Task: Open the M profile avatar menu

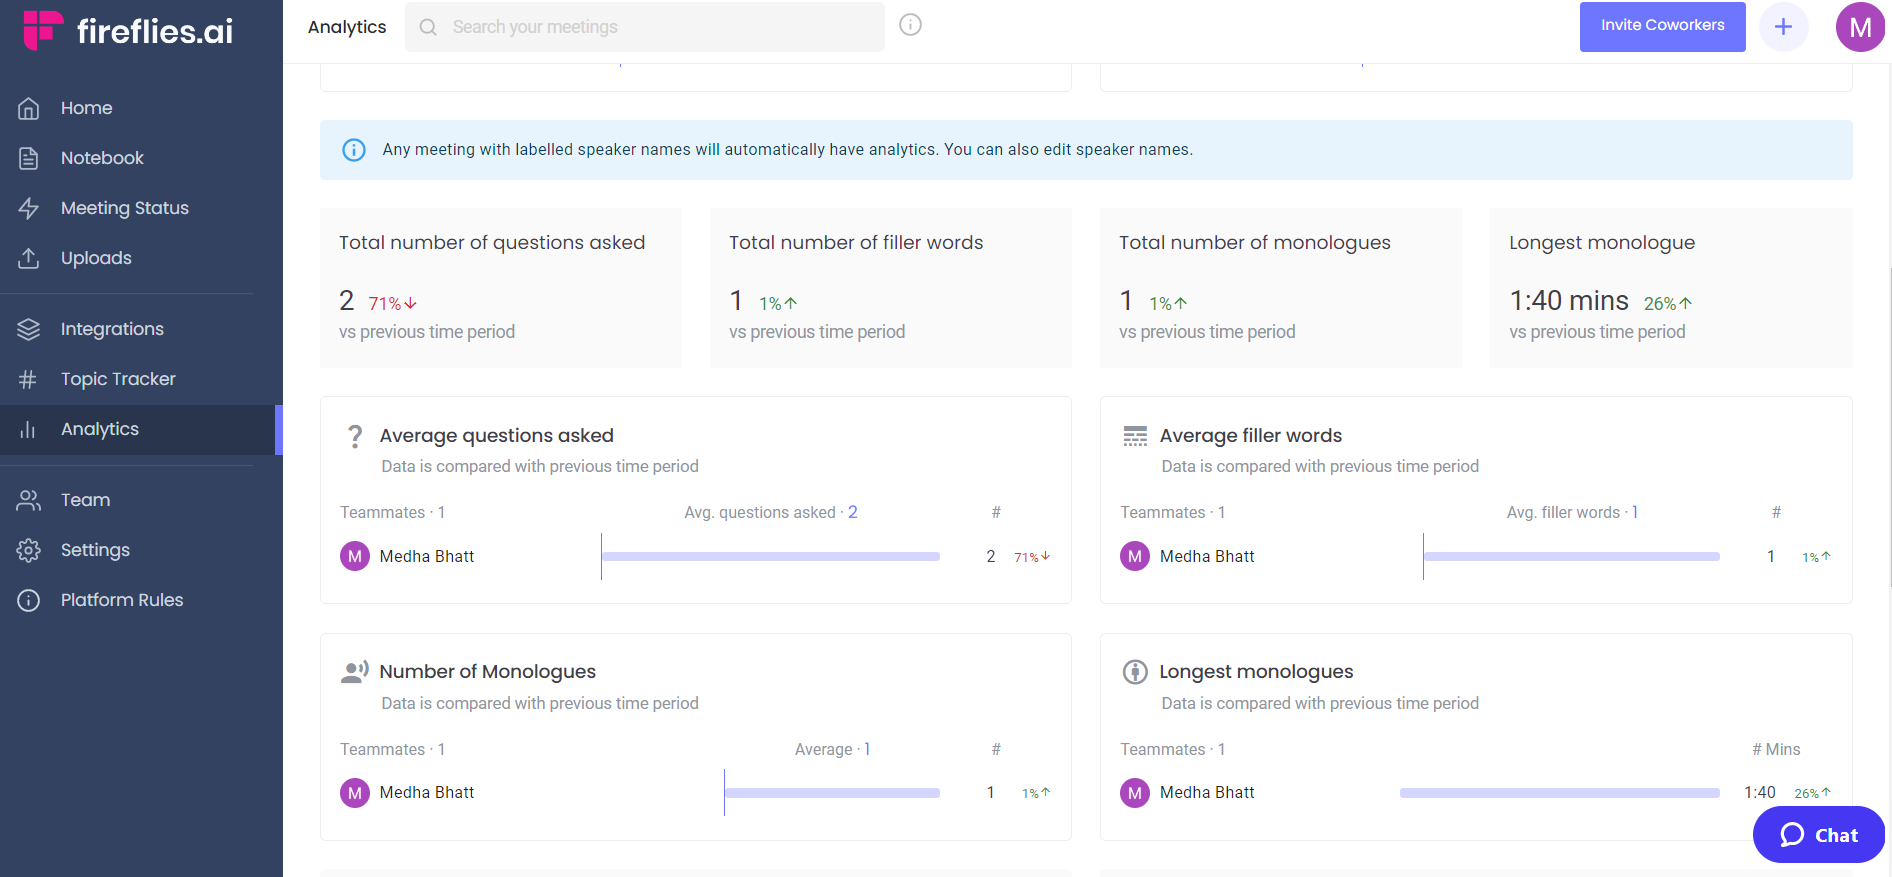Action: [1860, 27]
